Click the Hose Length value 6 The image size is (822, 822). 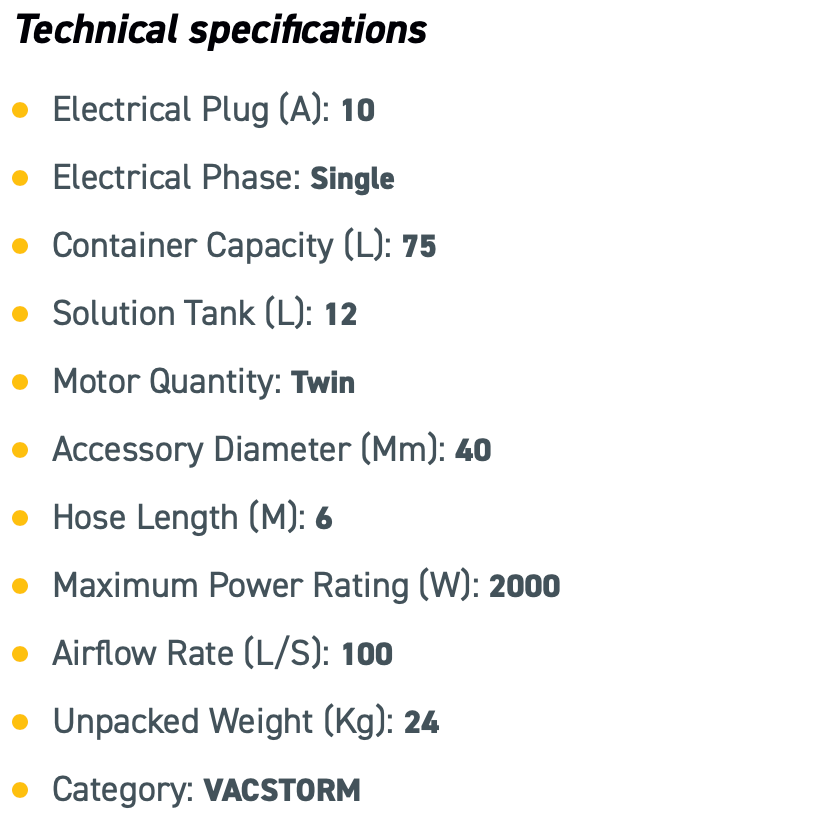point(324,518)
